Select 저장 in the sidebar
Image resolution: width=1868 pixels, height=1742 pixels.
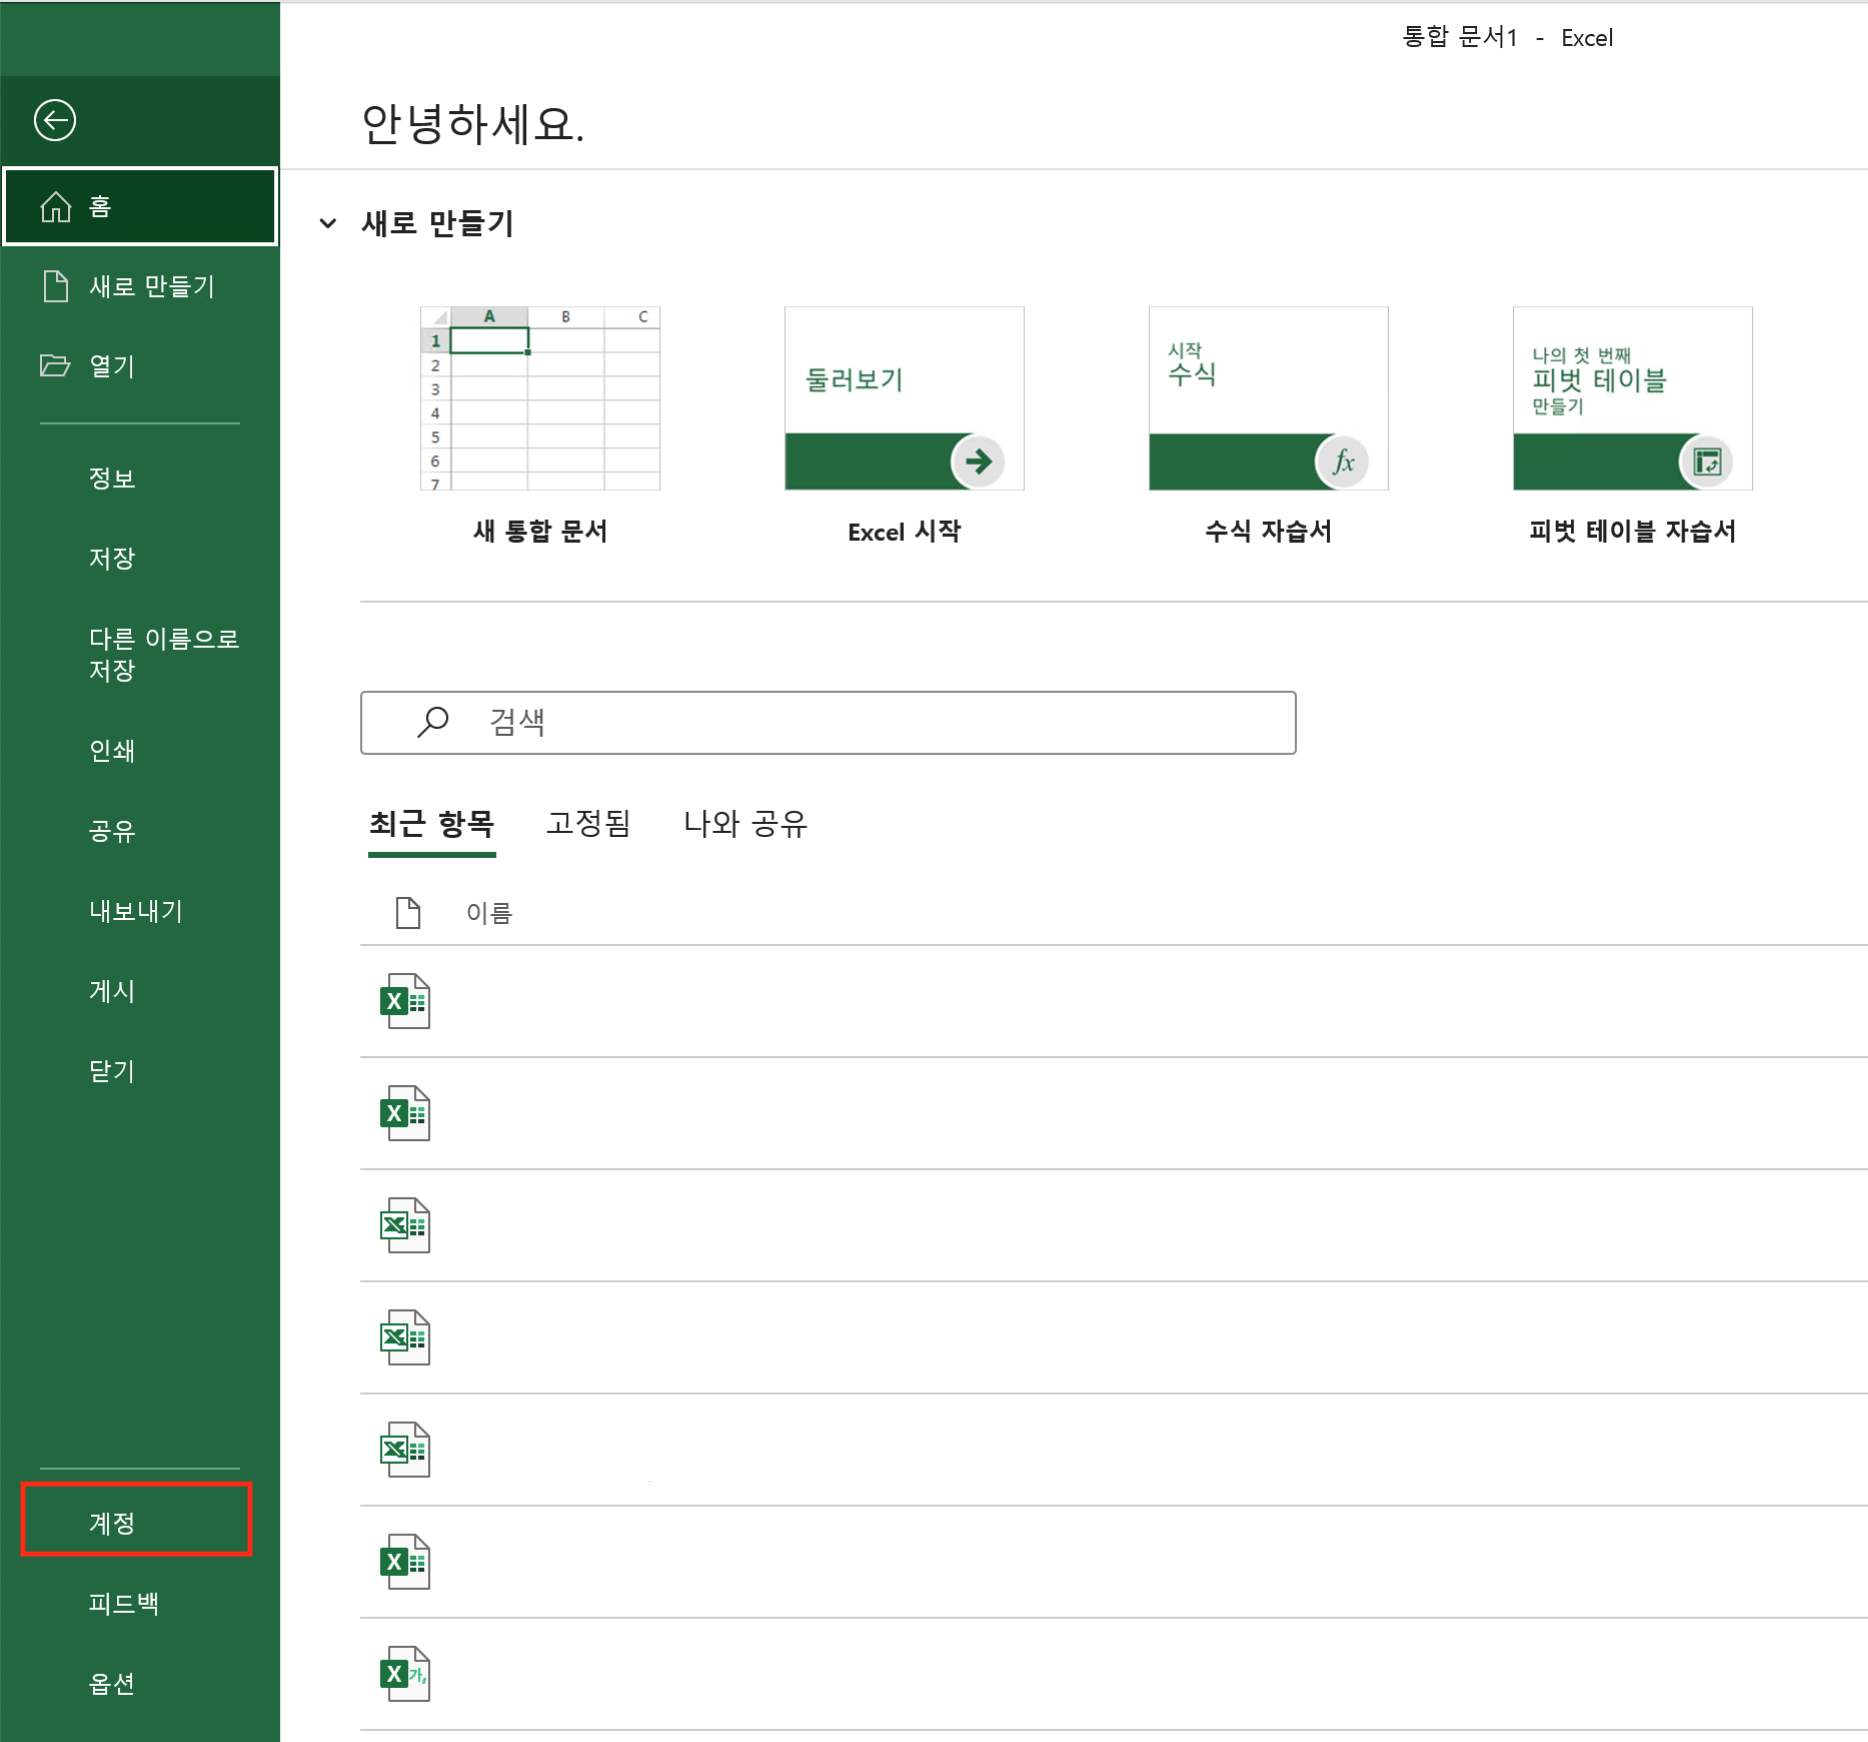click(x=112, y=558)
